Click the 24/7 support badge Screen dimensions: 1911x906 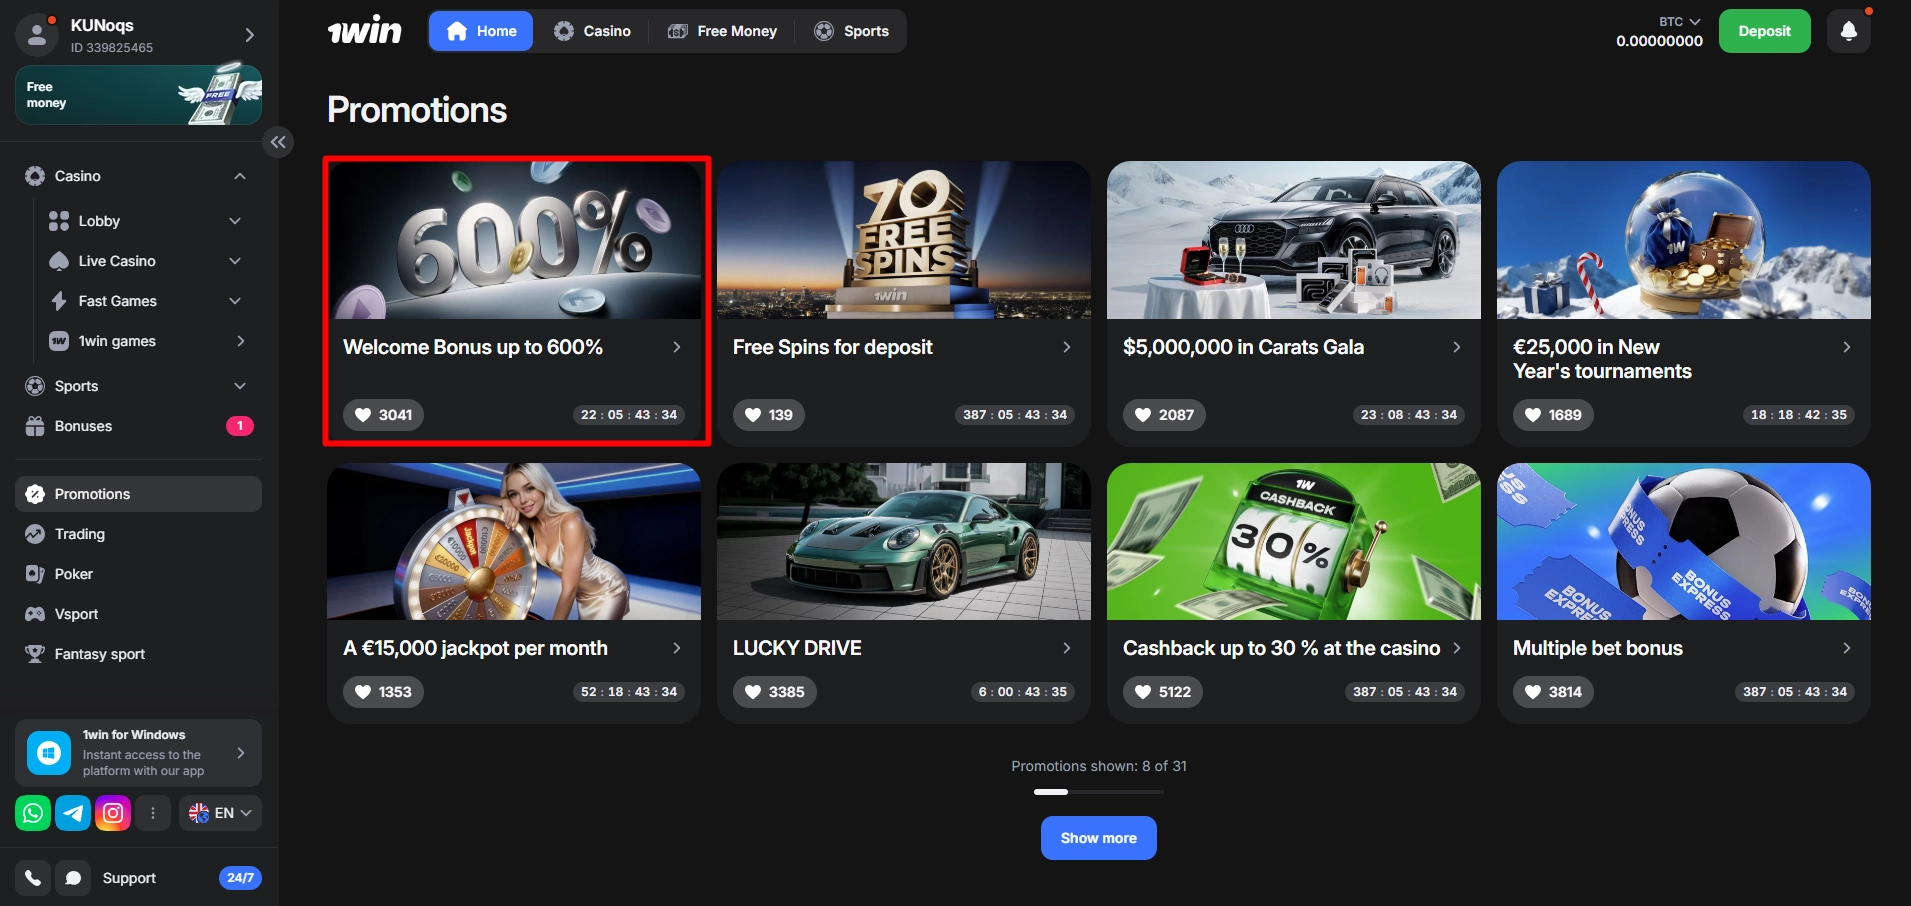[240, 878]
